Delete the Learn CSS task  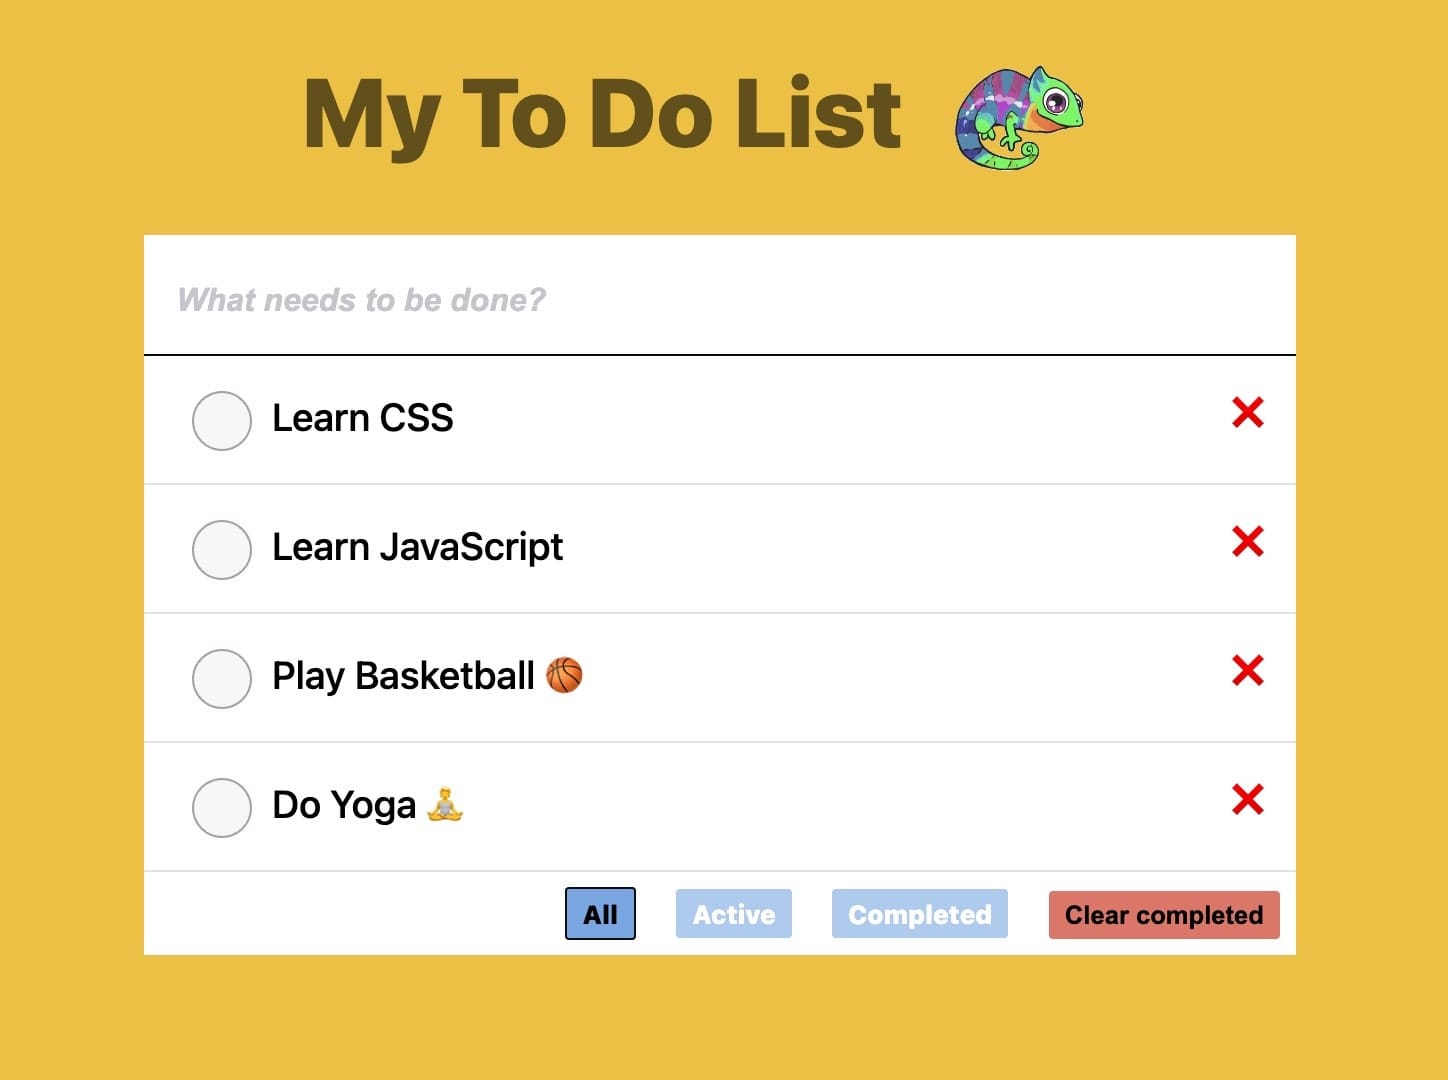(1247, 412)
